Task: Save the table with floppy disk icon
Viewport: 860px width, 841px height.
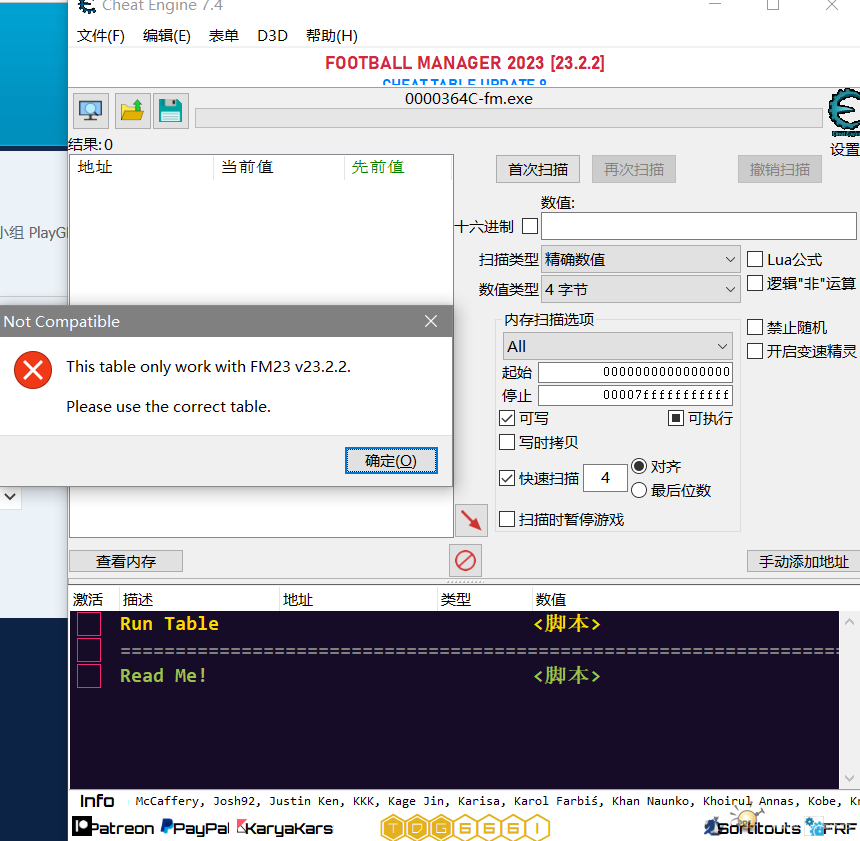Action: [171, 111]
